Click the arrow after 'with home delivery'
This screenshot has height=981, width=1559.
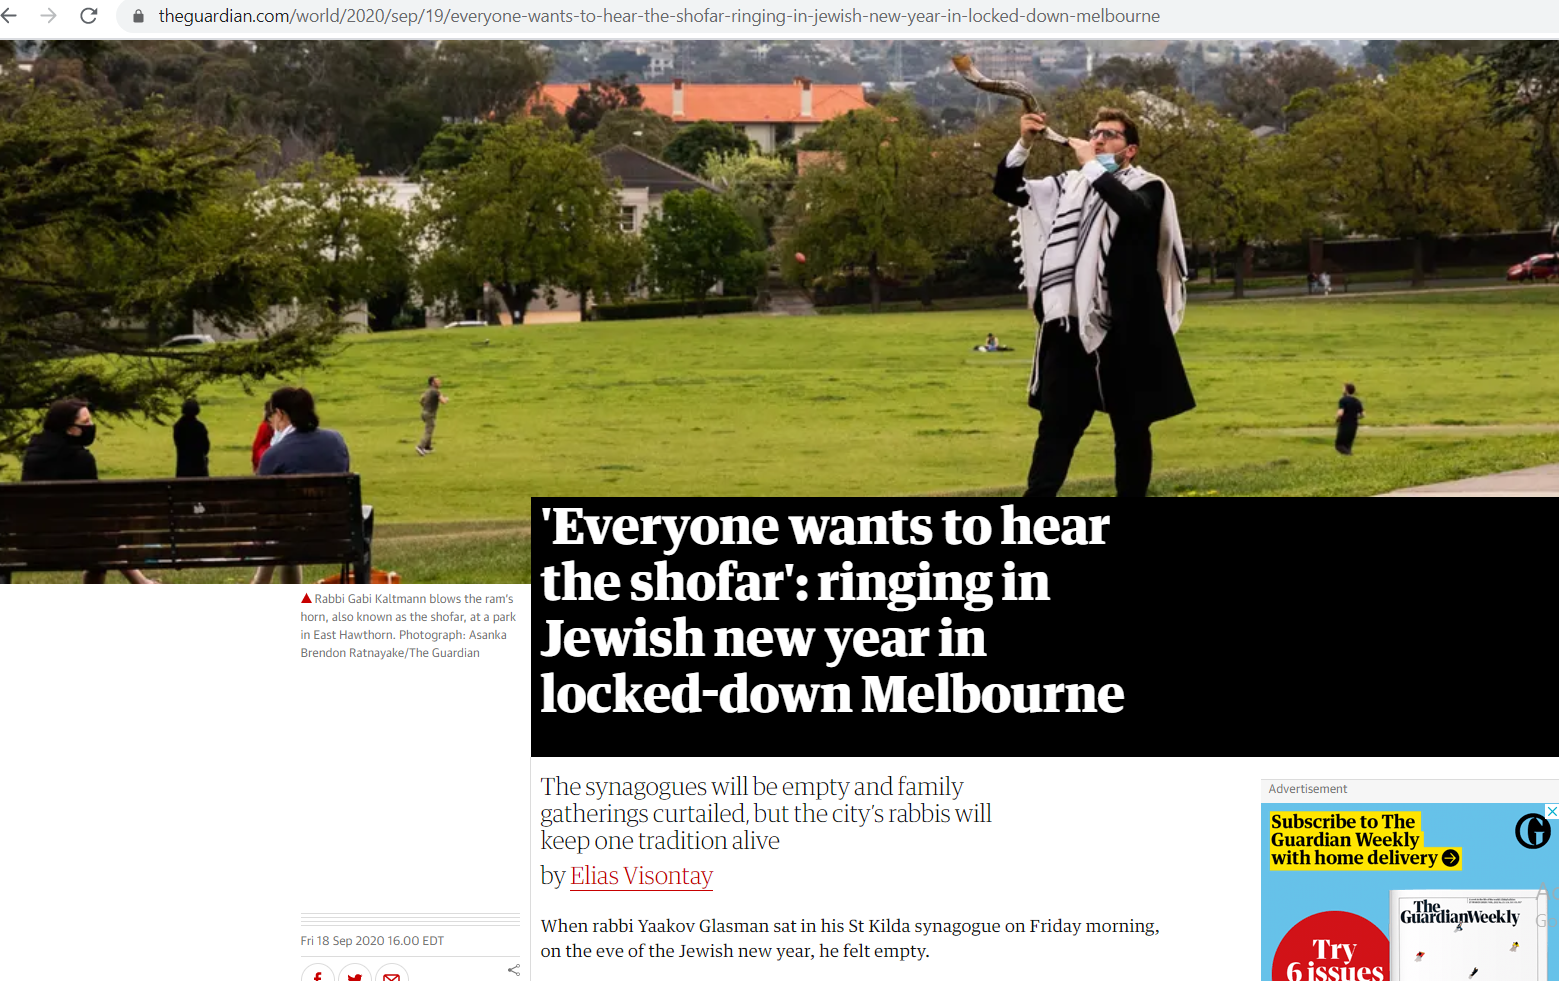1450,858
